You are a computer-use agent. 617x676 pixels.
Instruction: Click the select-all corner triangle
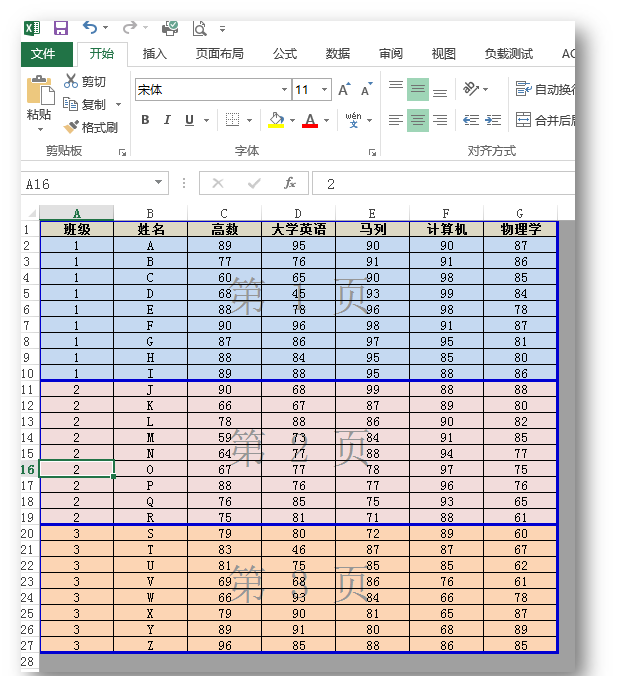pos(32,213)
